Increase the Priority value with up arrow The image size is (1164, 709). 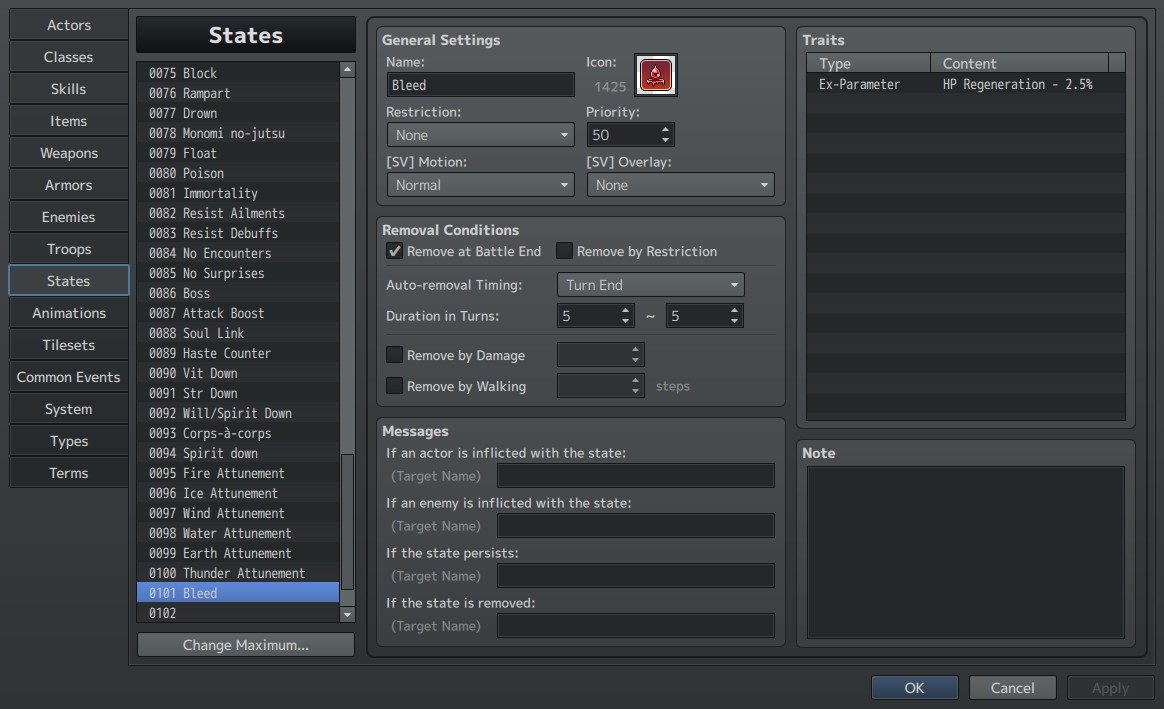point(665,129)
